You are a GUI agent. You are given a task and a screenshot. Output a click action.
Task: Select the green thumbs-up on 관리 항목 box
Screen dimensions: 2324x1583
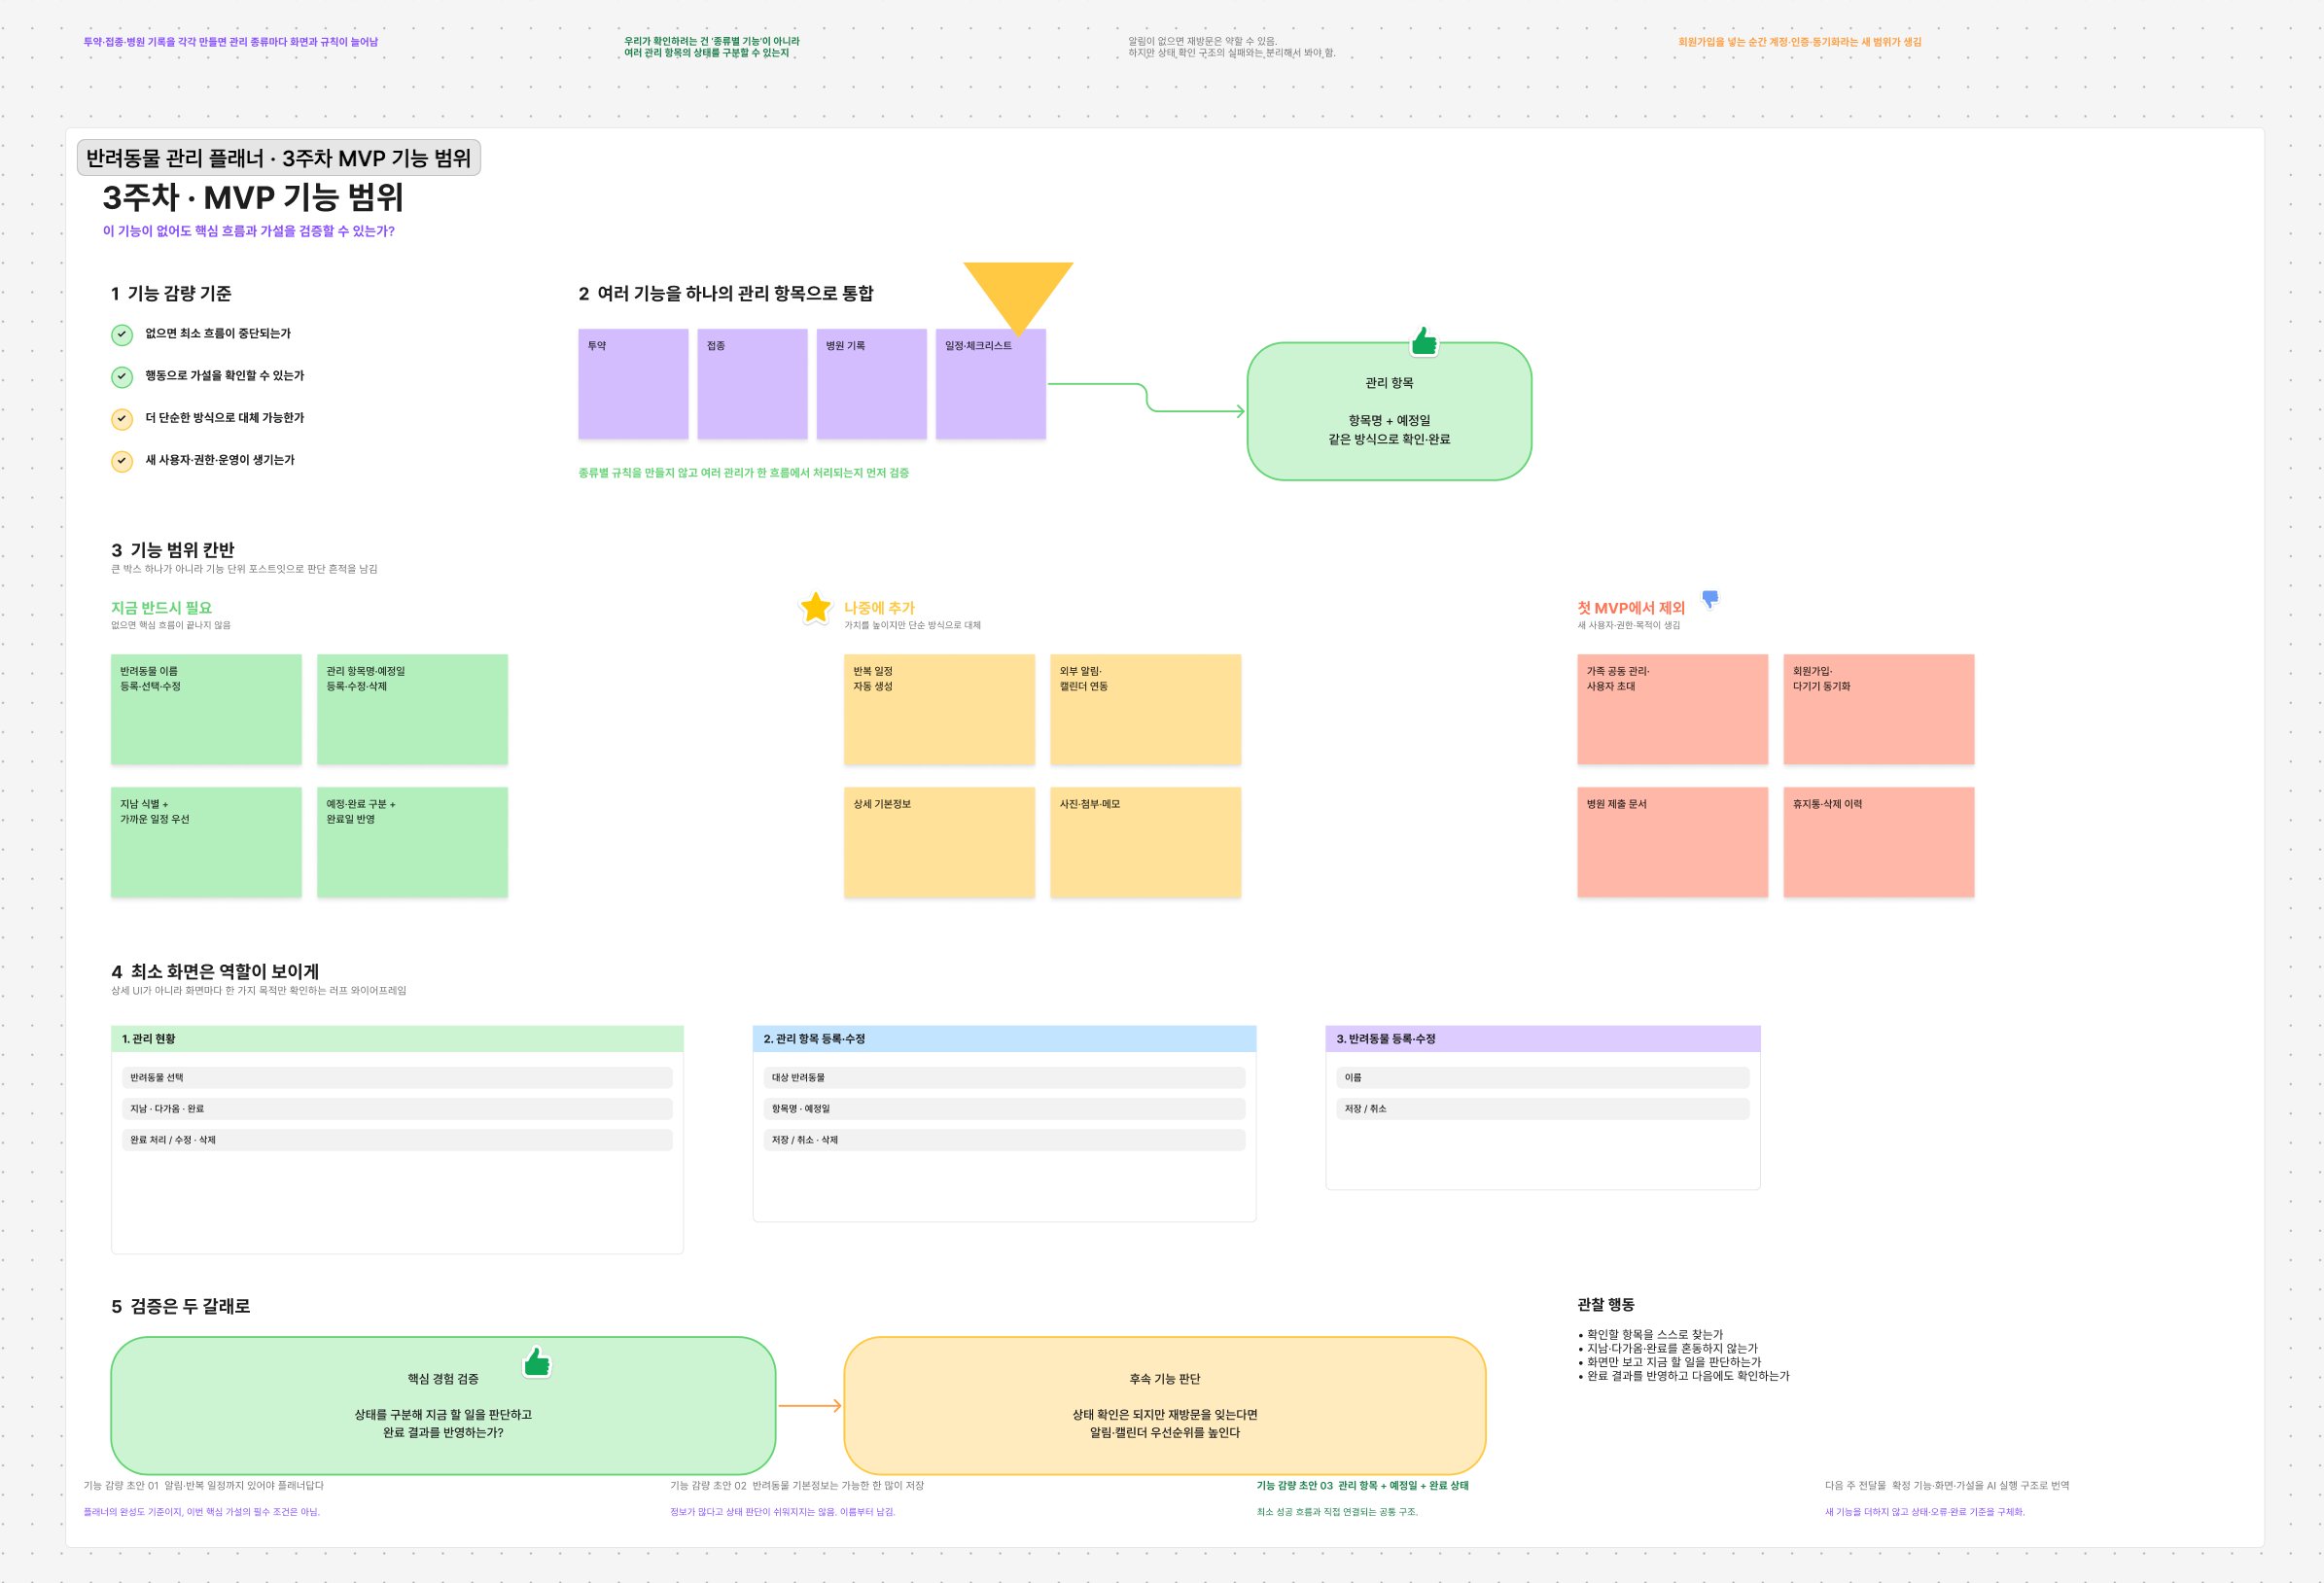tap(1424, 341)
